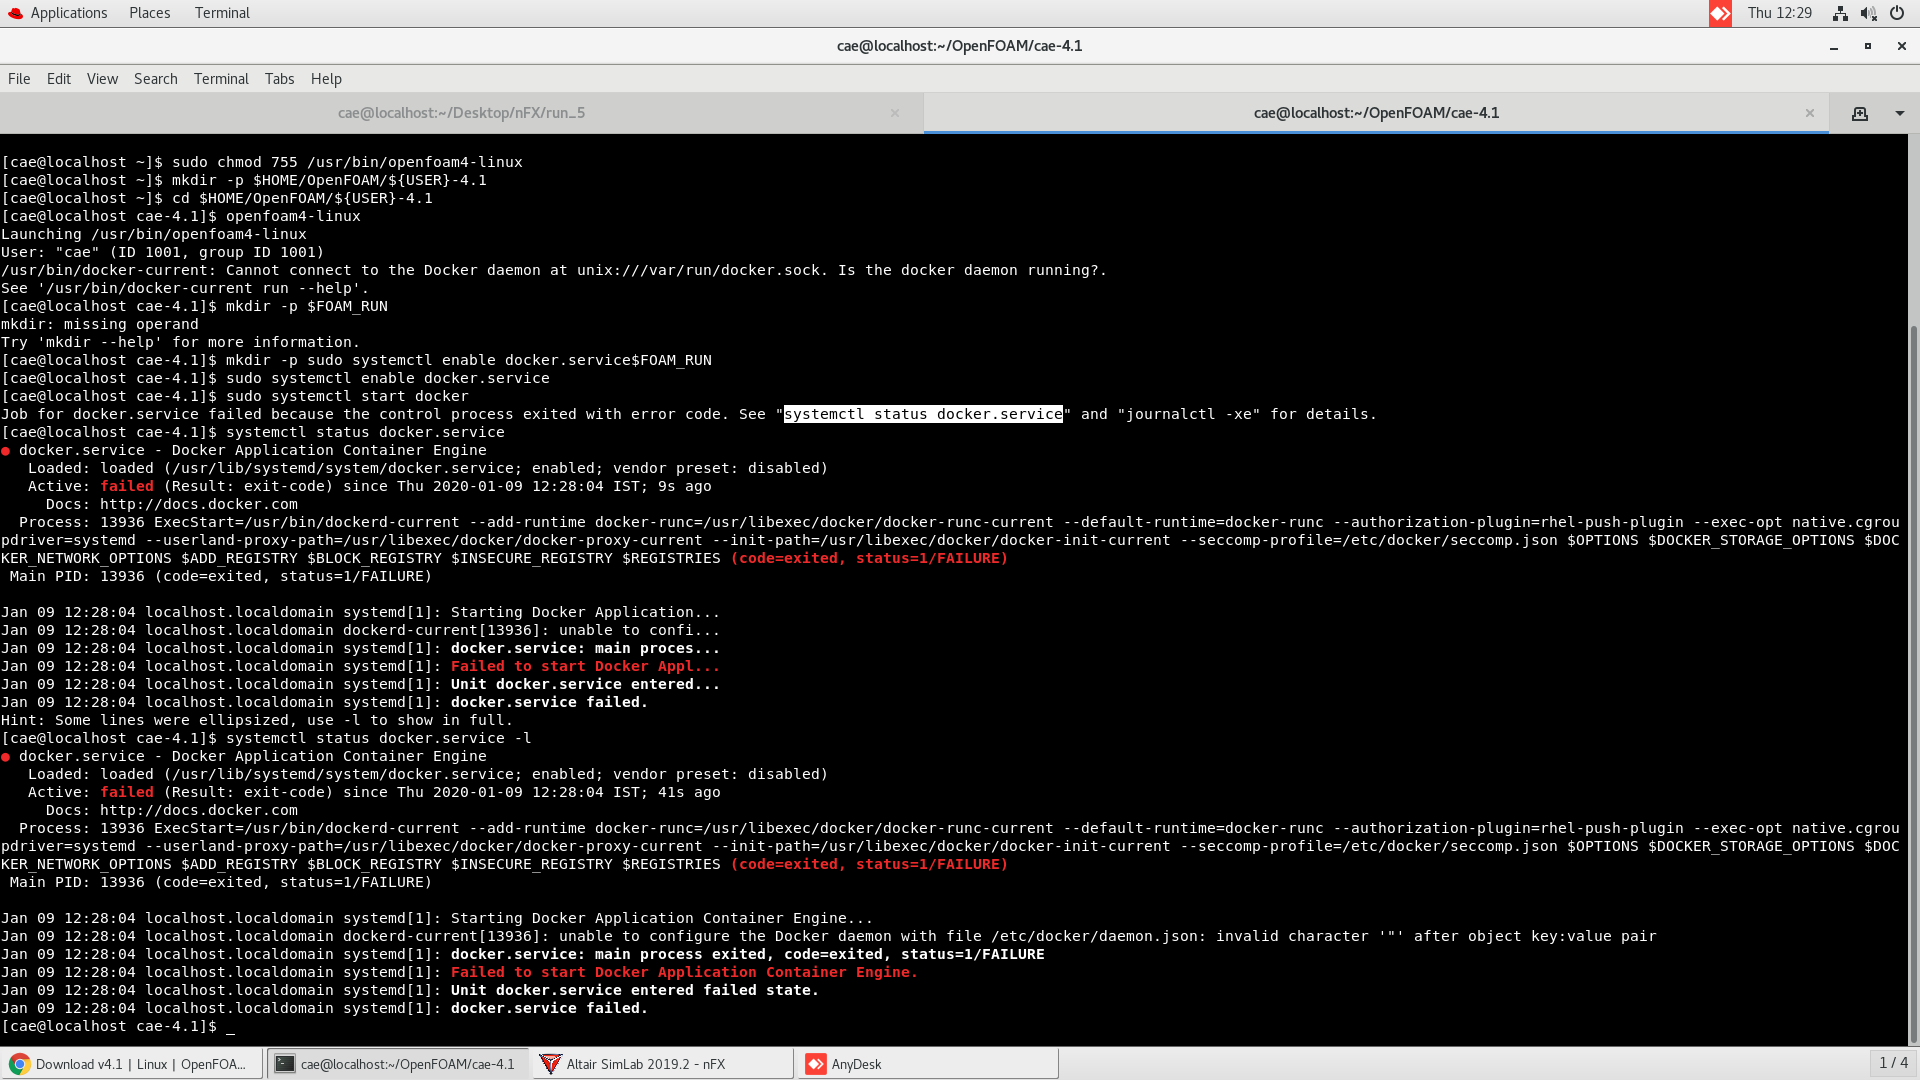Click the highlighted 'systemctl status docker.service' text
This screenshot has height=1080, width=1920.
click(x=923, y=414)
